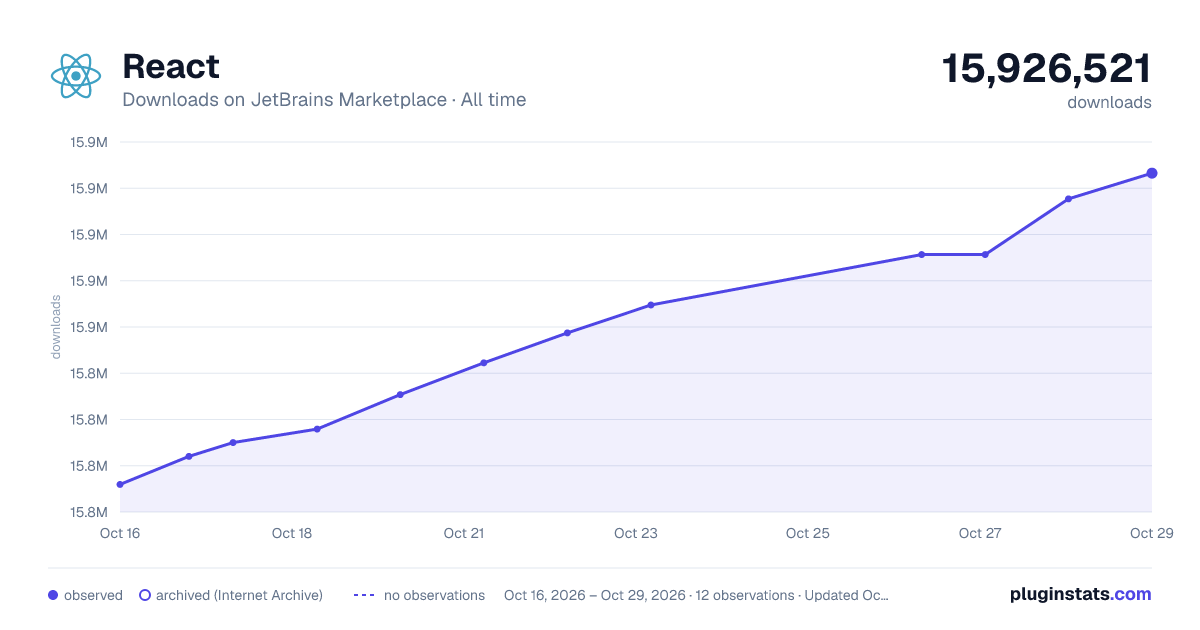The width and height of the screenshot is (1200, 630).
Task: Select the data point between Oct 27 and Oct 29
Action: click(x=1069, y=199)
